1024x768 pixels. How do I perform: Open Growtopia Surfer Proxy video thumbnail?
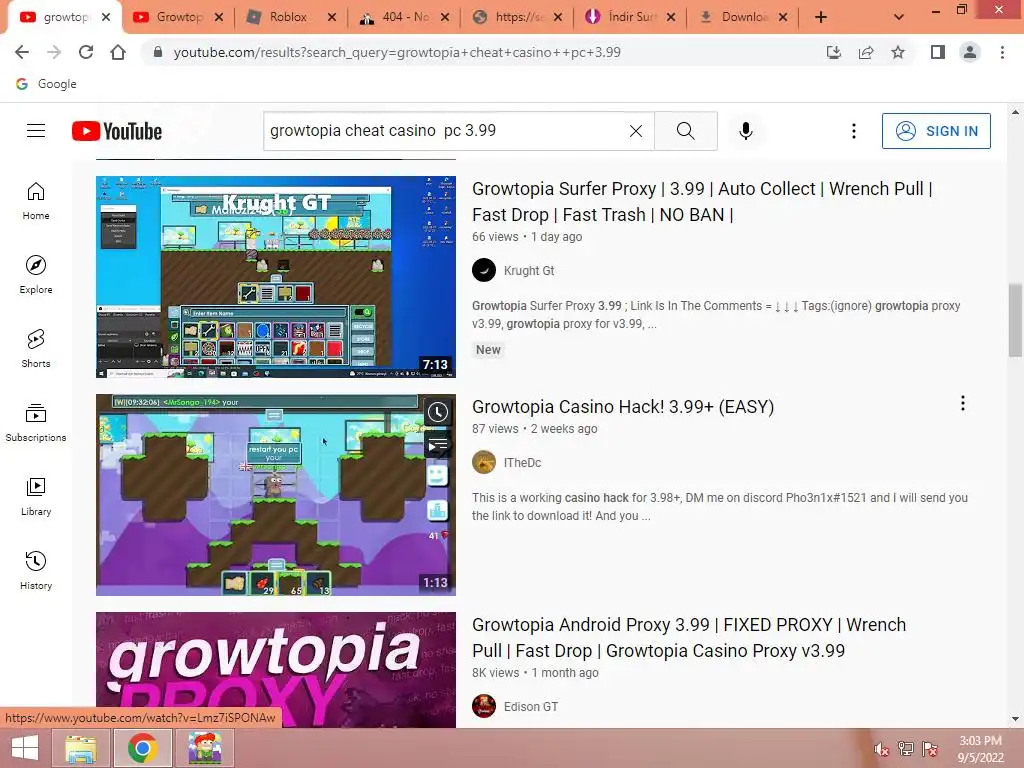[276, 277]
